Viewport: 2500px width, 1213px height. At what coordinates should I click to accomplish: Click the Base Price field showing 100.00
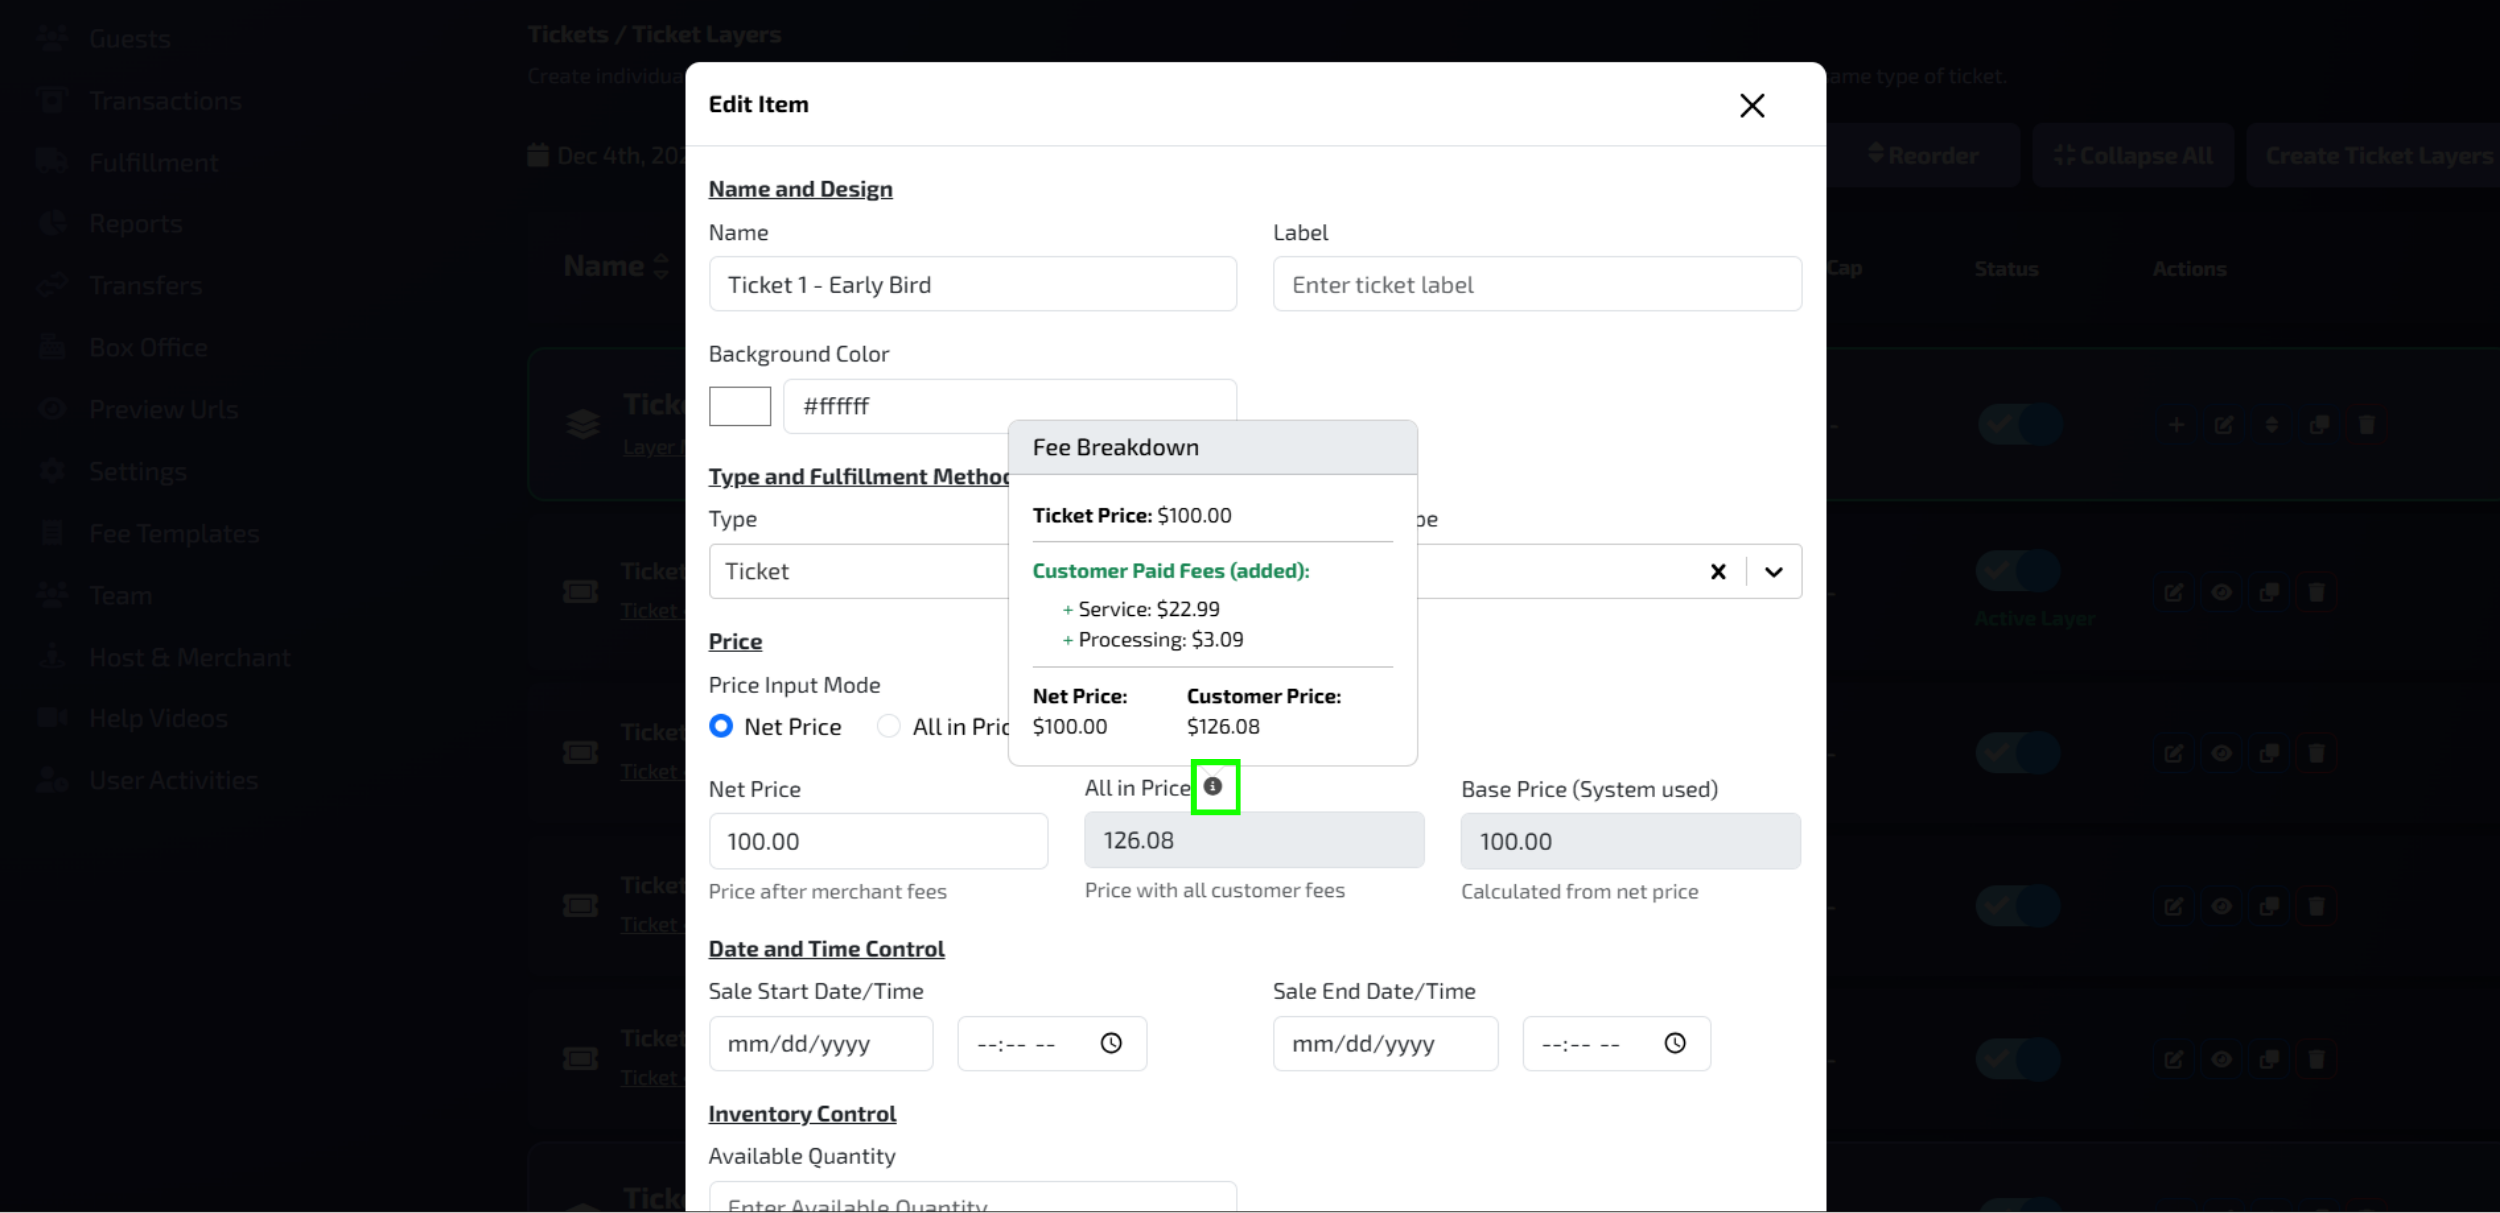pyautogui.click(x=1630, y=841)
